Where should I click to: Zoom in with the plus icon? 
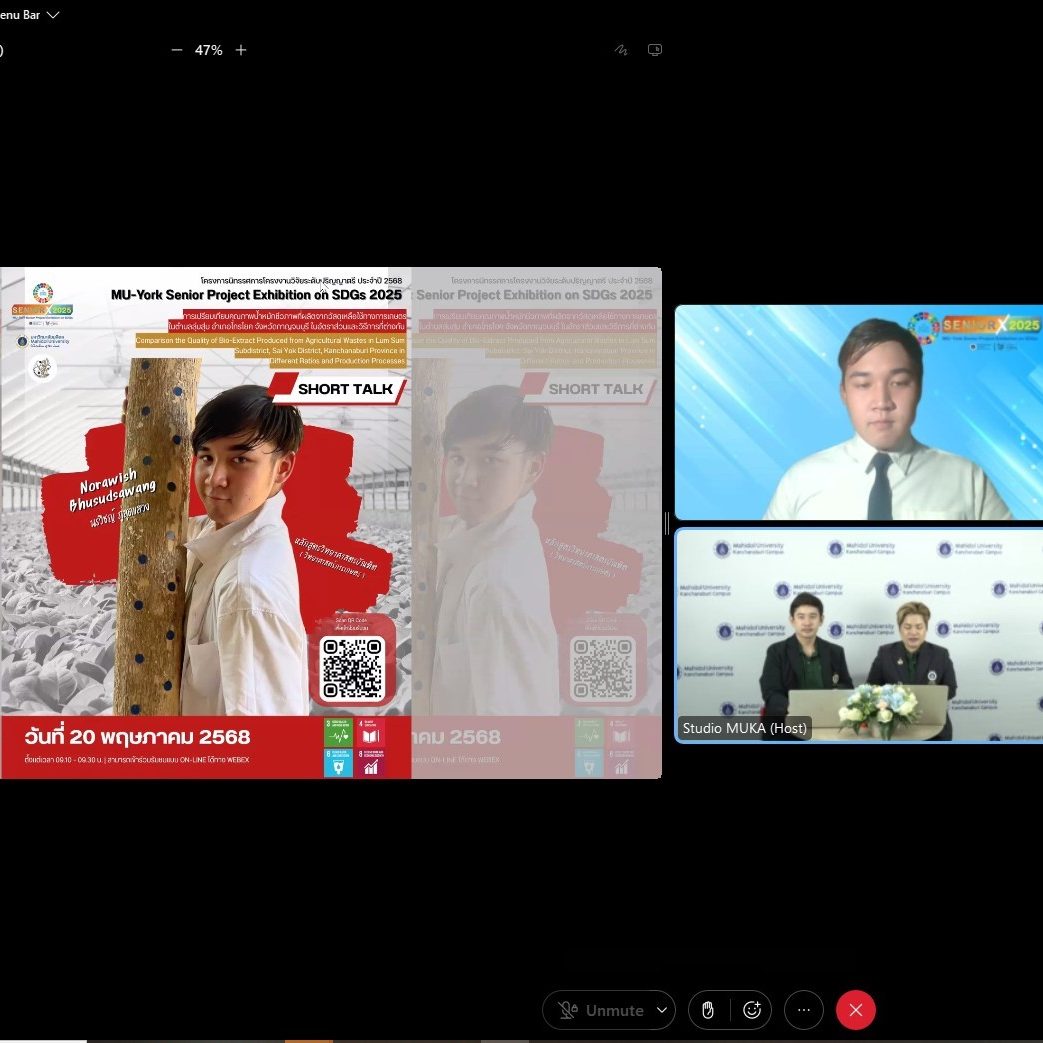pos(241,50)
